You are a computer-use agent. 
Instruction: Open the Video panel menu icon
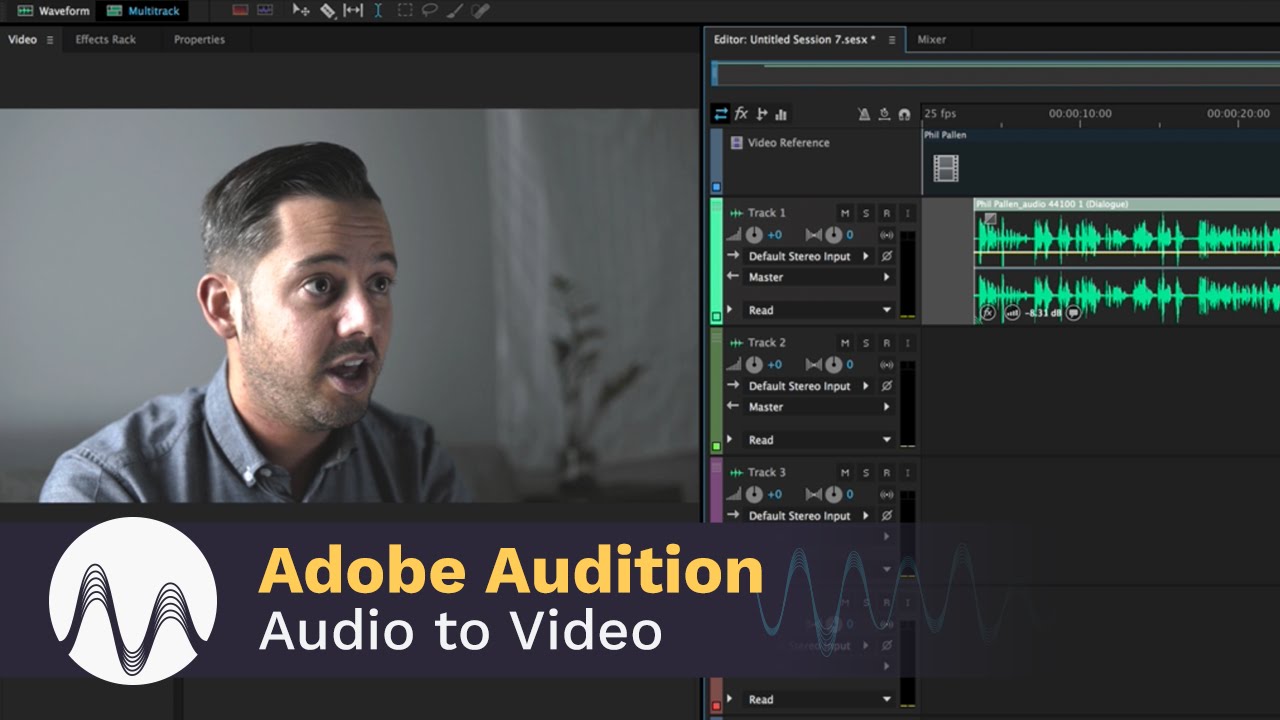point(50,40)
